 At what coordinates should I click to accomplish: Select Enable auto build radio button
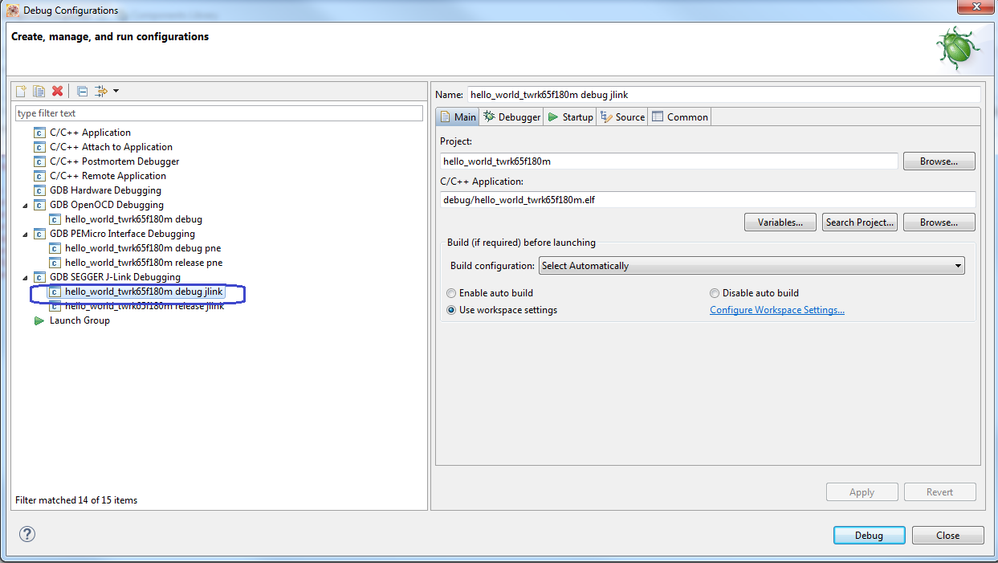[451, 293]
